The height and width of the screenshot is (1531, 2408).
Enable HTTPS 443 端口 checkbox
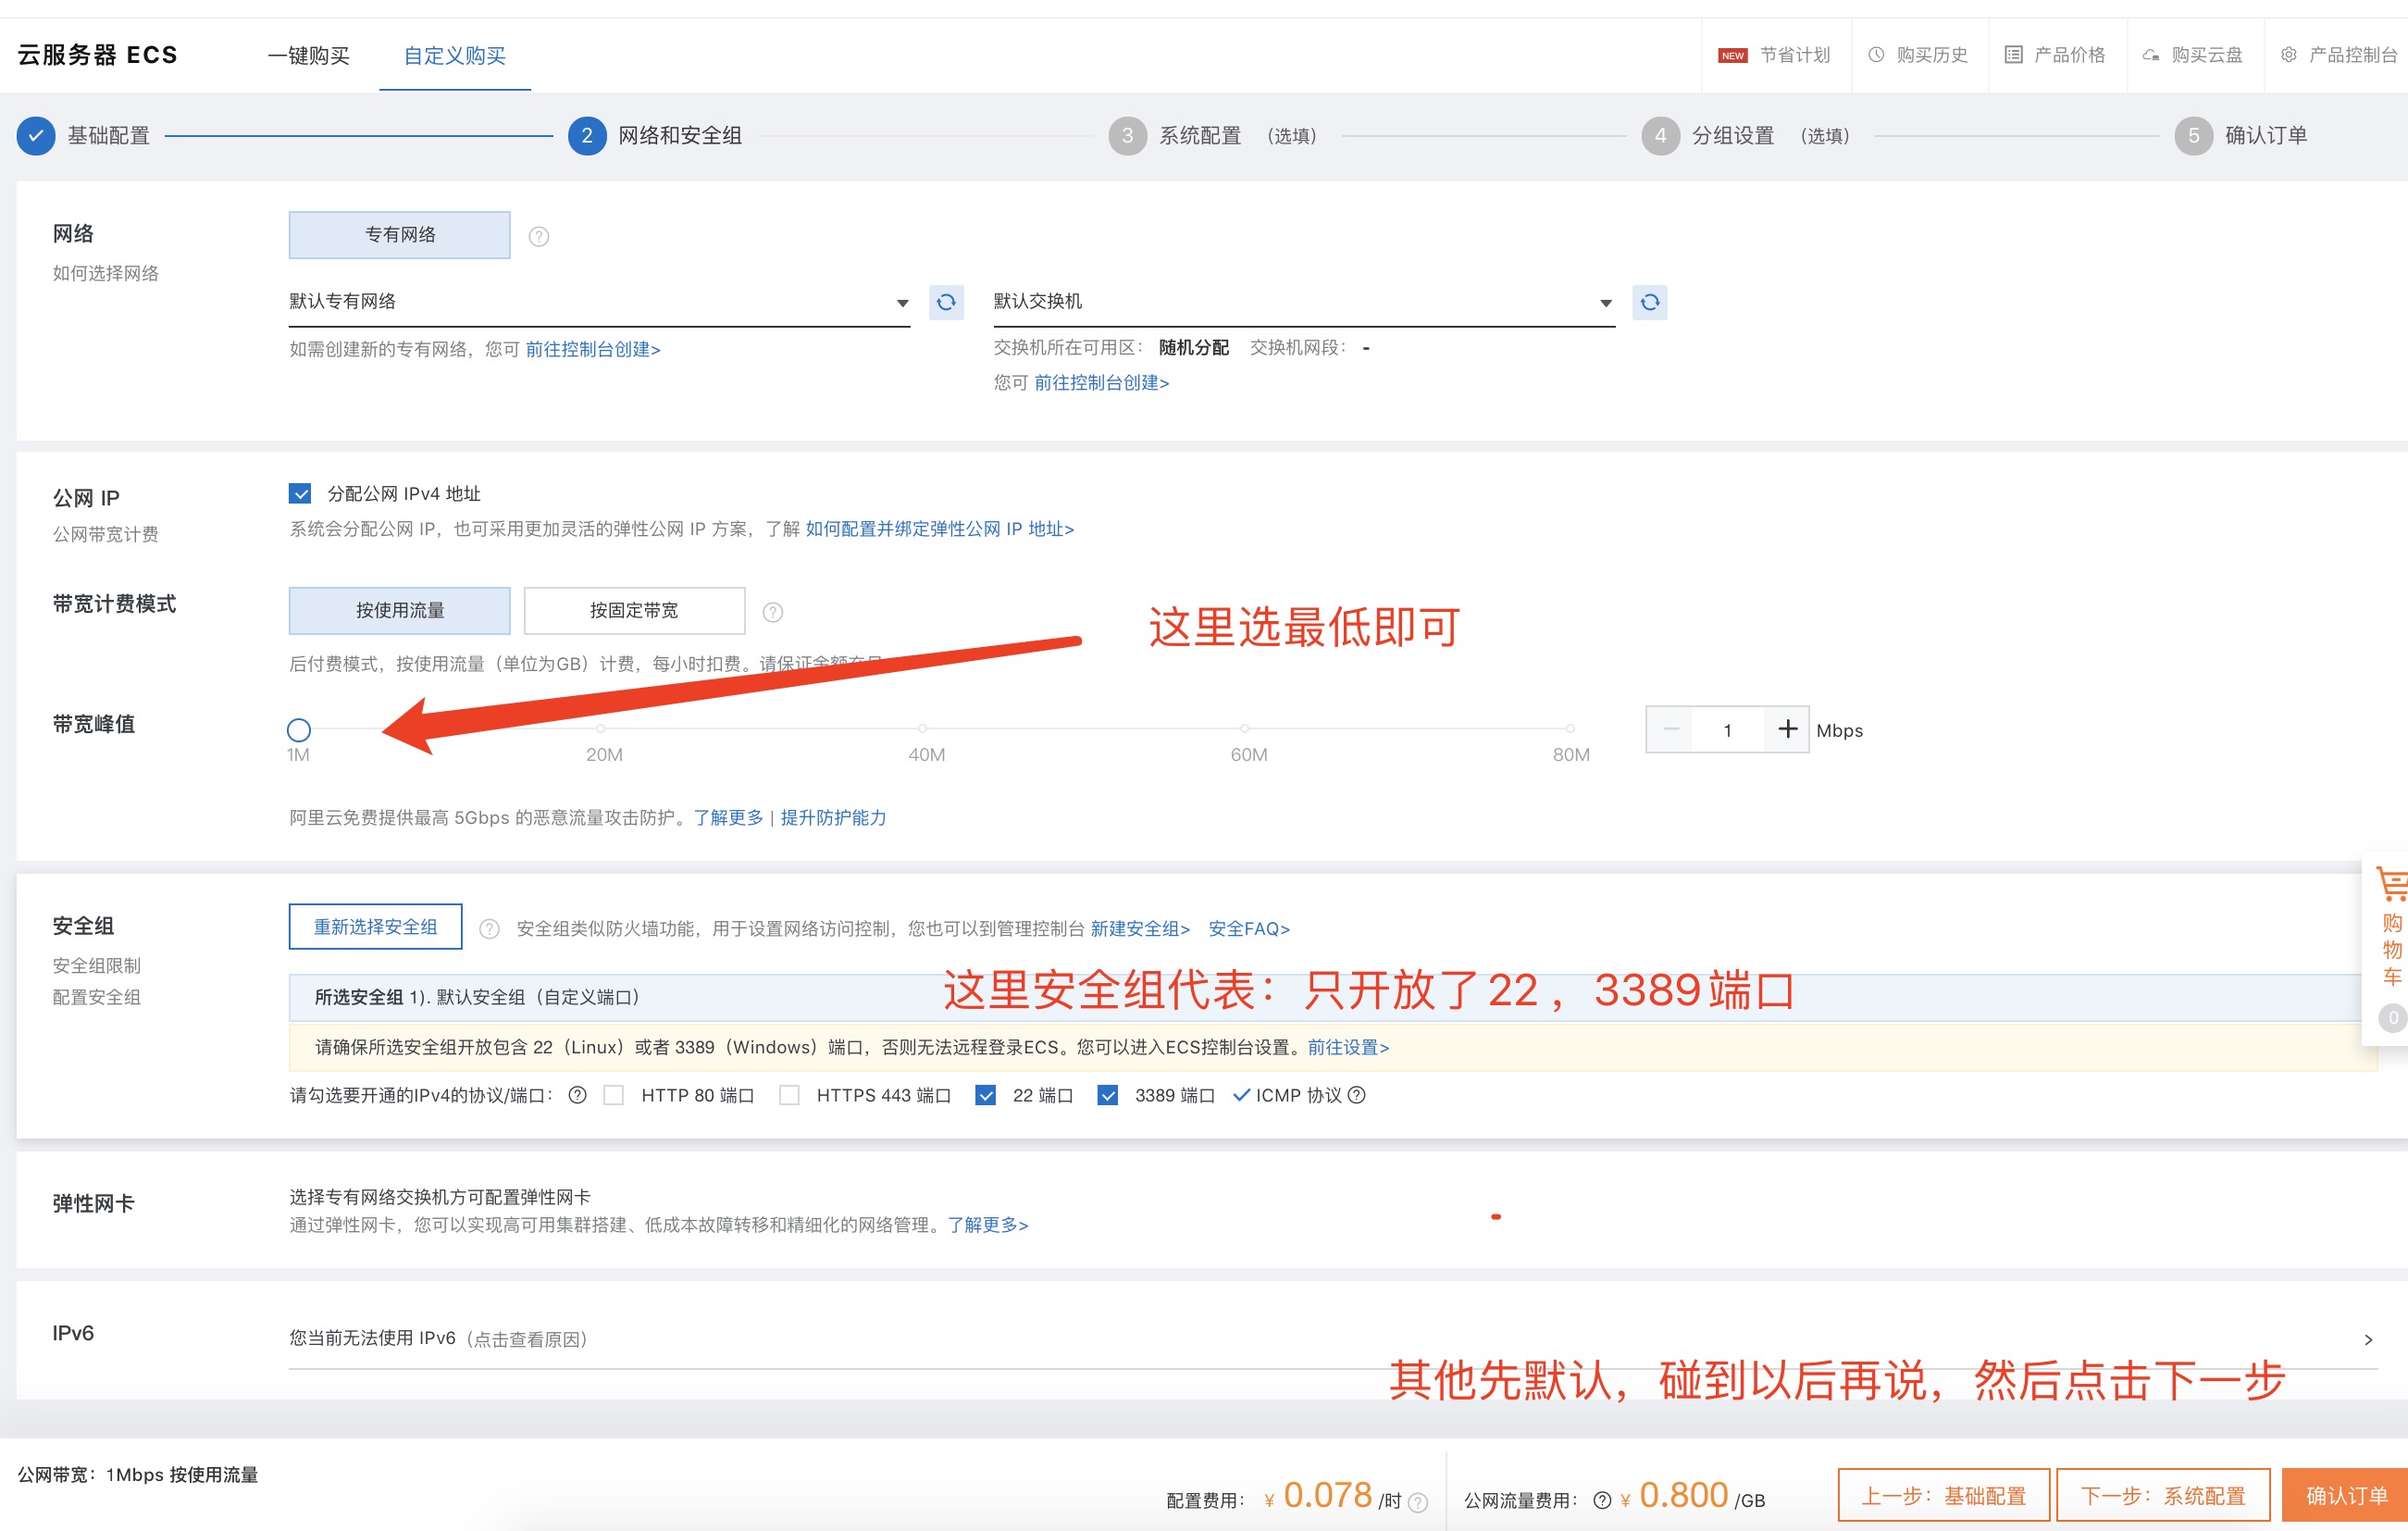click(789, 1095)
